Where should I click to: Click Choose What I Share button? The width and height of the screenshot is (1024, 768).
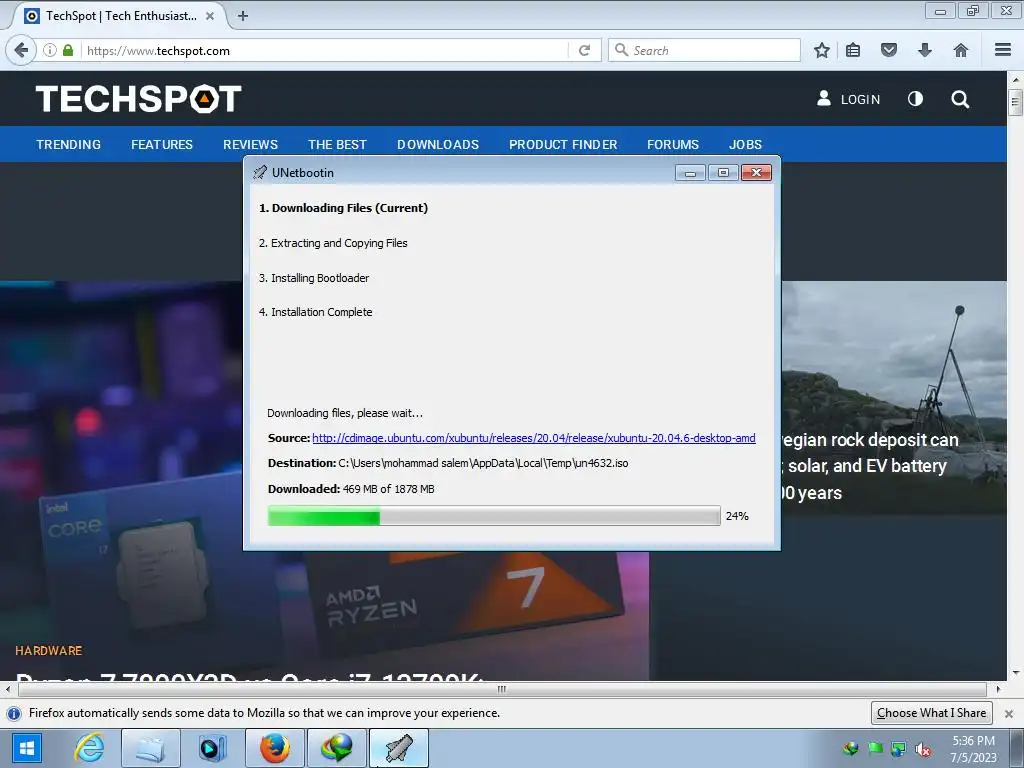pyautogui.click(x=931, y=712)
